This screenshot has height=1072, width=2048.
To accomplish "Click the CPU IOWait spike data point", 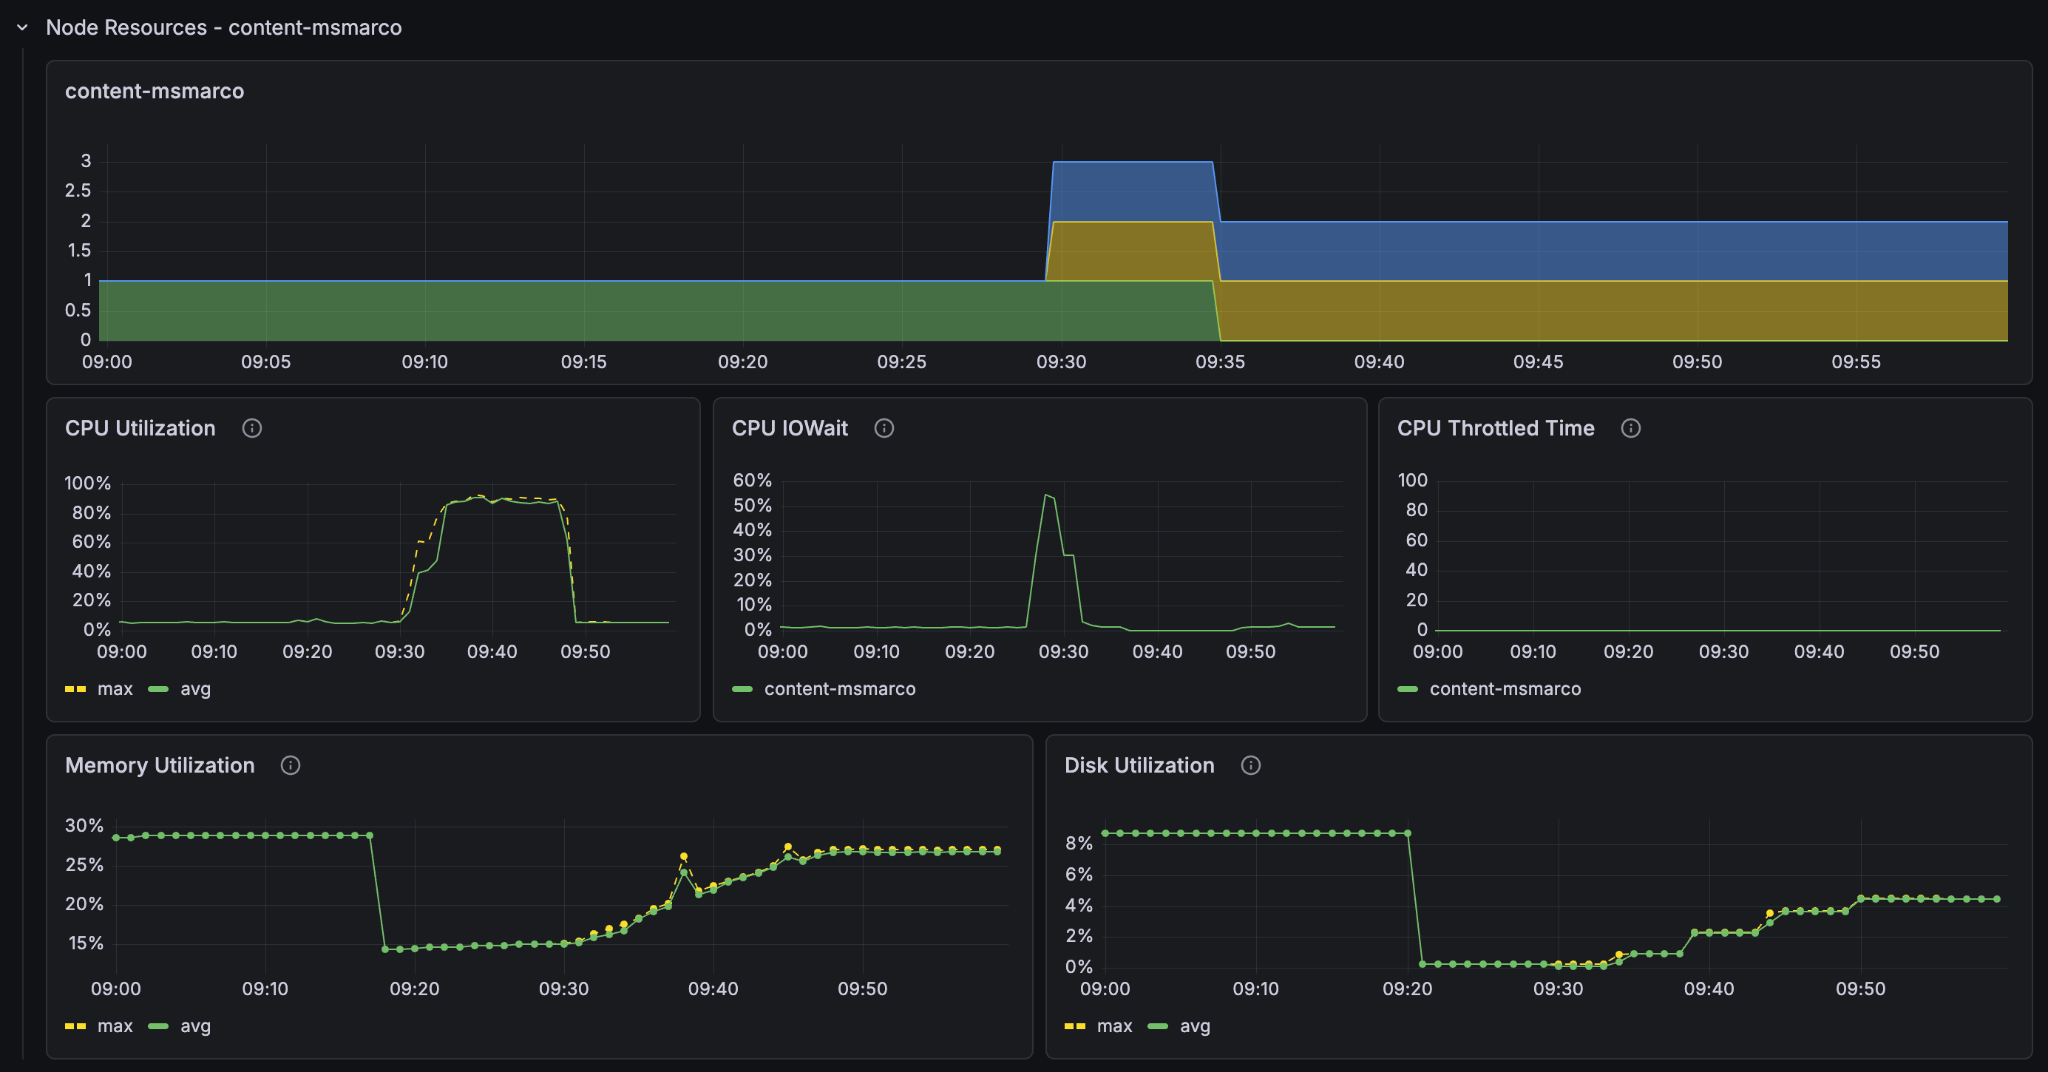I will click(1047, 496).
